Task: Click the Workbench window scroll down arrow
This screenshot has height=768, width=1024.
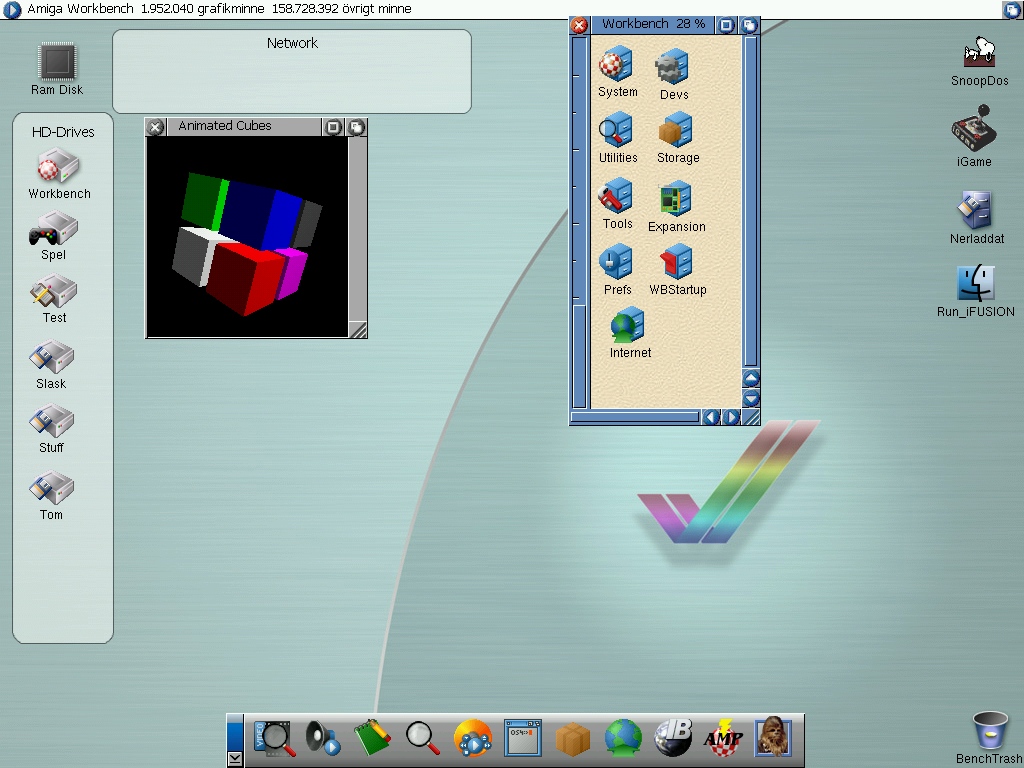Action: coord(751,398)
